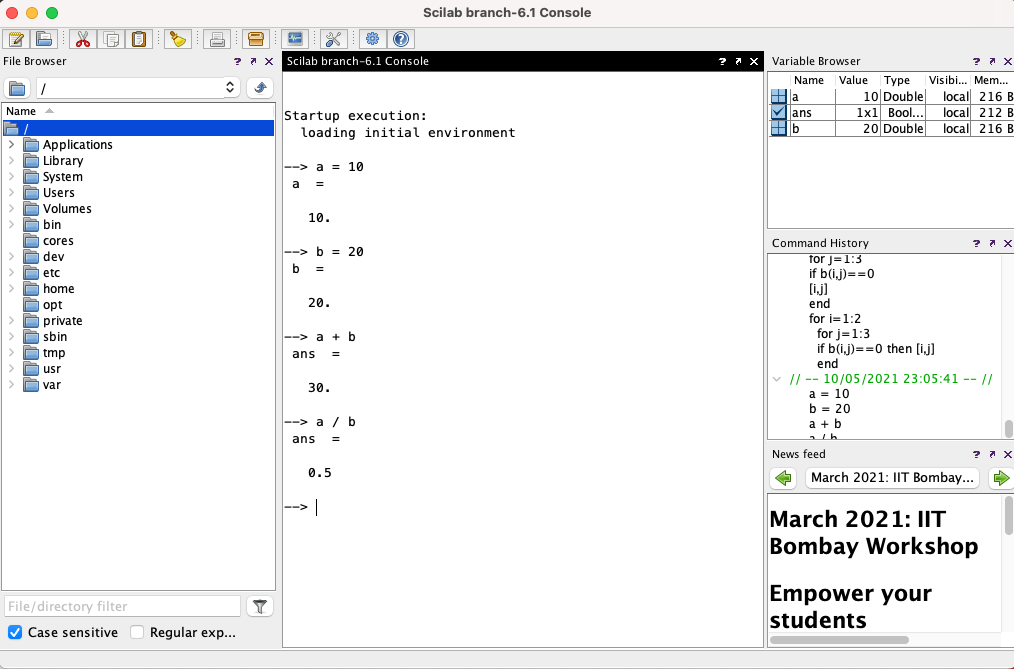The image size is (1014, 669).
Task: Open Console panel help question mark
Action: 722,61
